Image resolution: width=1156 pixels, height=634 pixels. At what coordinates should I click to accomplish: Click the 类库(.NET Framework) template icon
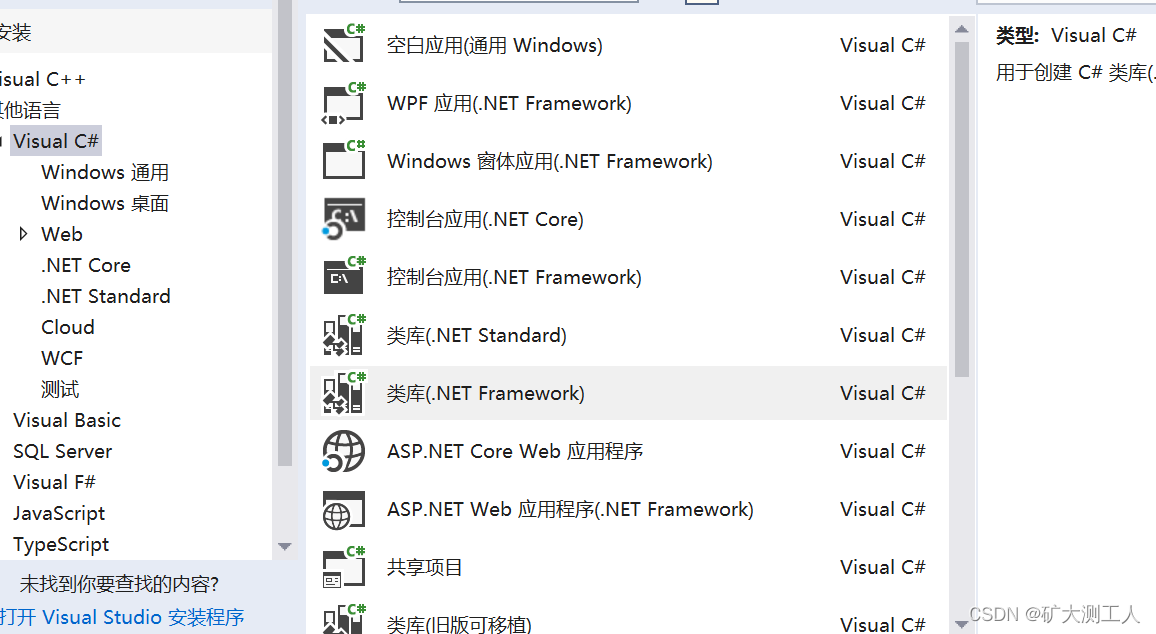pyautogui.click(x=344, y=393)
